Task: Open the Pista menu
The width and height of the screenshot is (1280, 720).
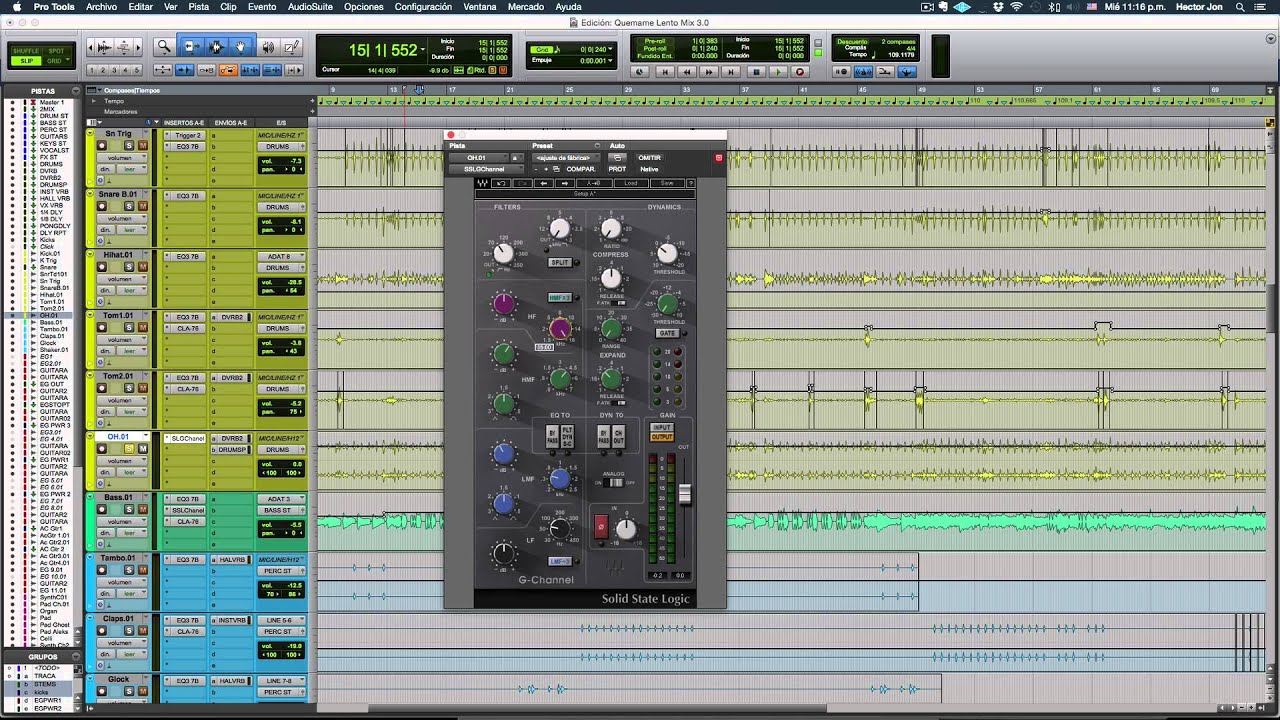Action: pyautogui.click(x=199, y=7)
